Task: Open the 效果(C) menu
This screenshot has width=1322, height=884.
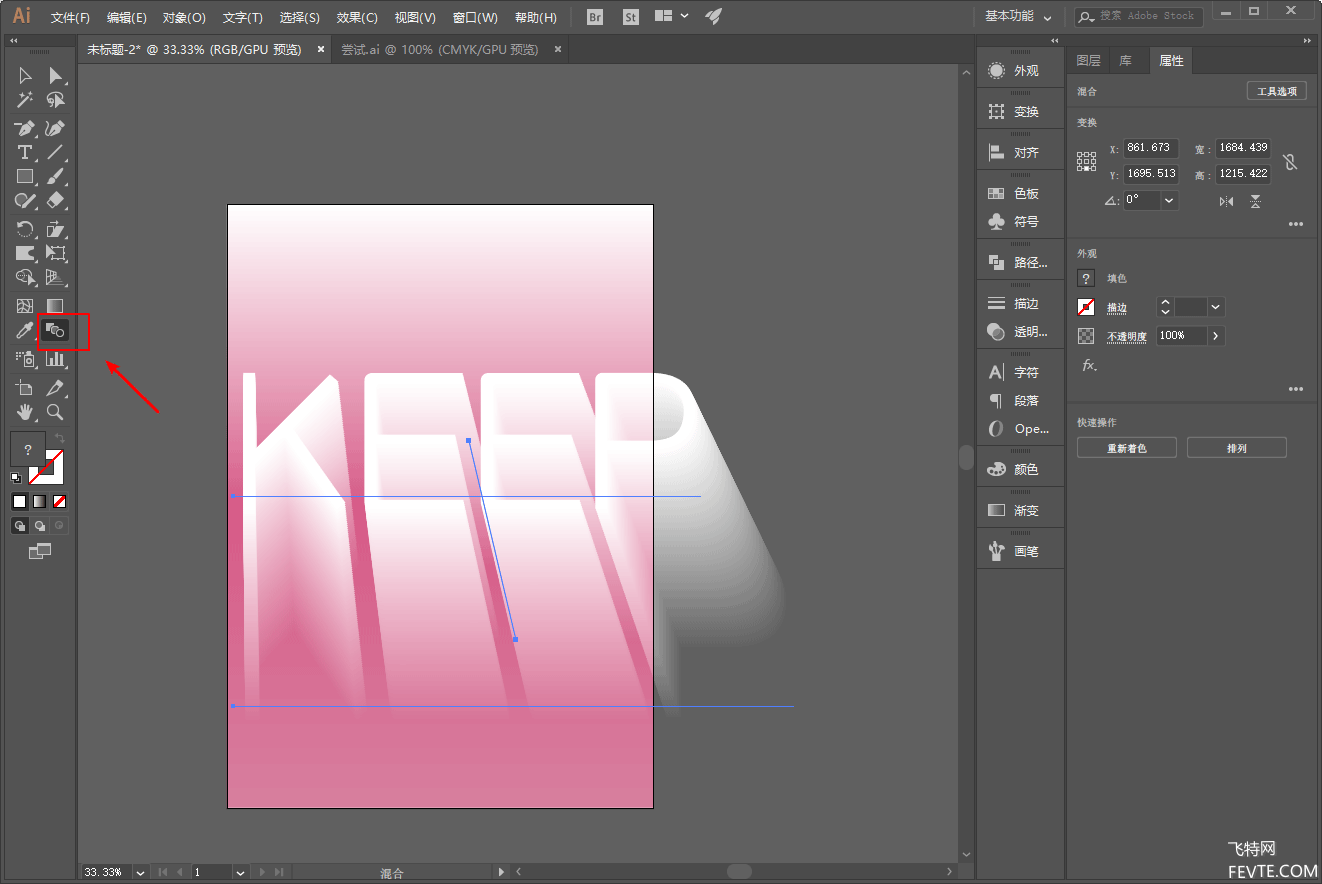Action: (357, 17)
